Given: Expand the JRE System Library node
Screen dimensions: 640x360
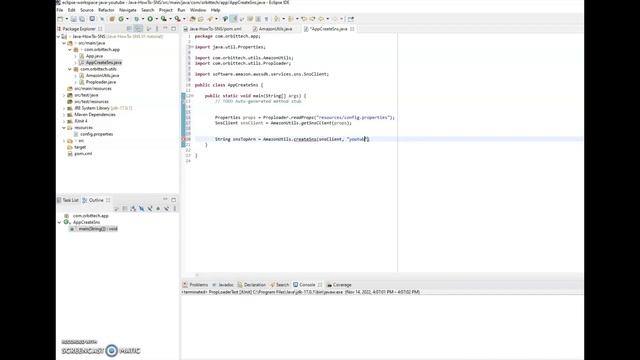Looking at the screenshot, I should pyautogui.click(x=64, y=108).
